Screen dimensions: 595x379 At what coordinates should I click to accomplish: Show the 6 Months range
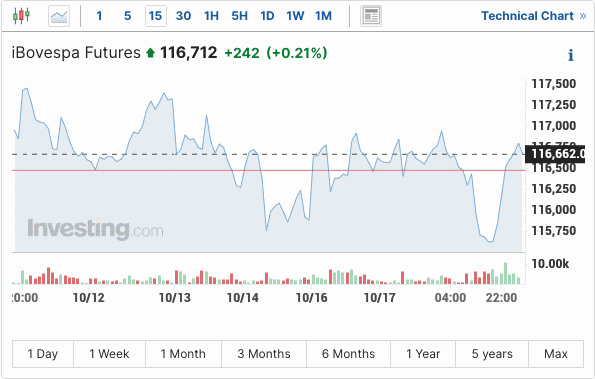coord(348,354)
